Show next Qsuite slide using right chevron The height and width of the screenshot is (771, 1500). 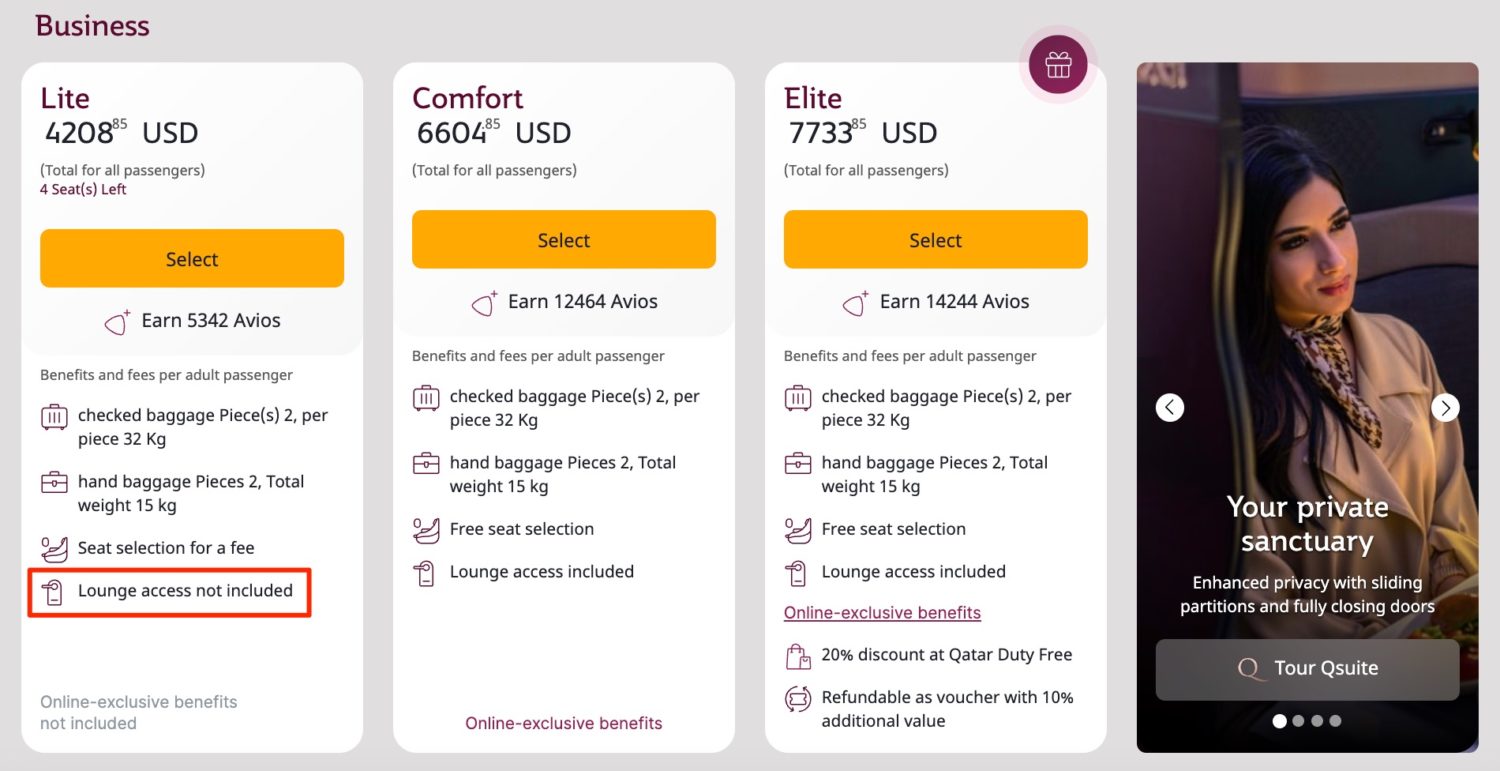1444,407
